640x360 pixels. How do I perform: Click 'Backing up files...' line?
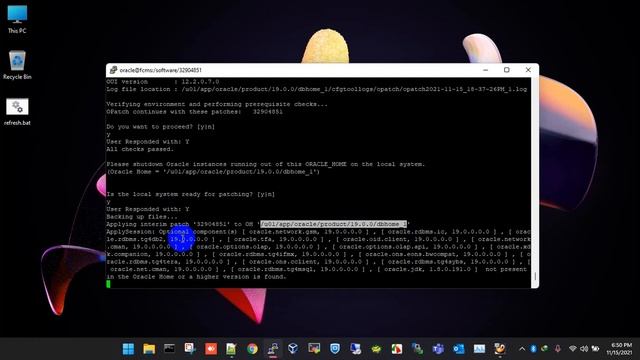142,216
